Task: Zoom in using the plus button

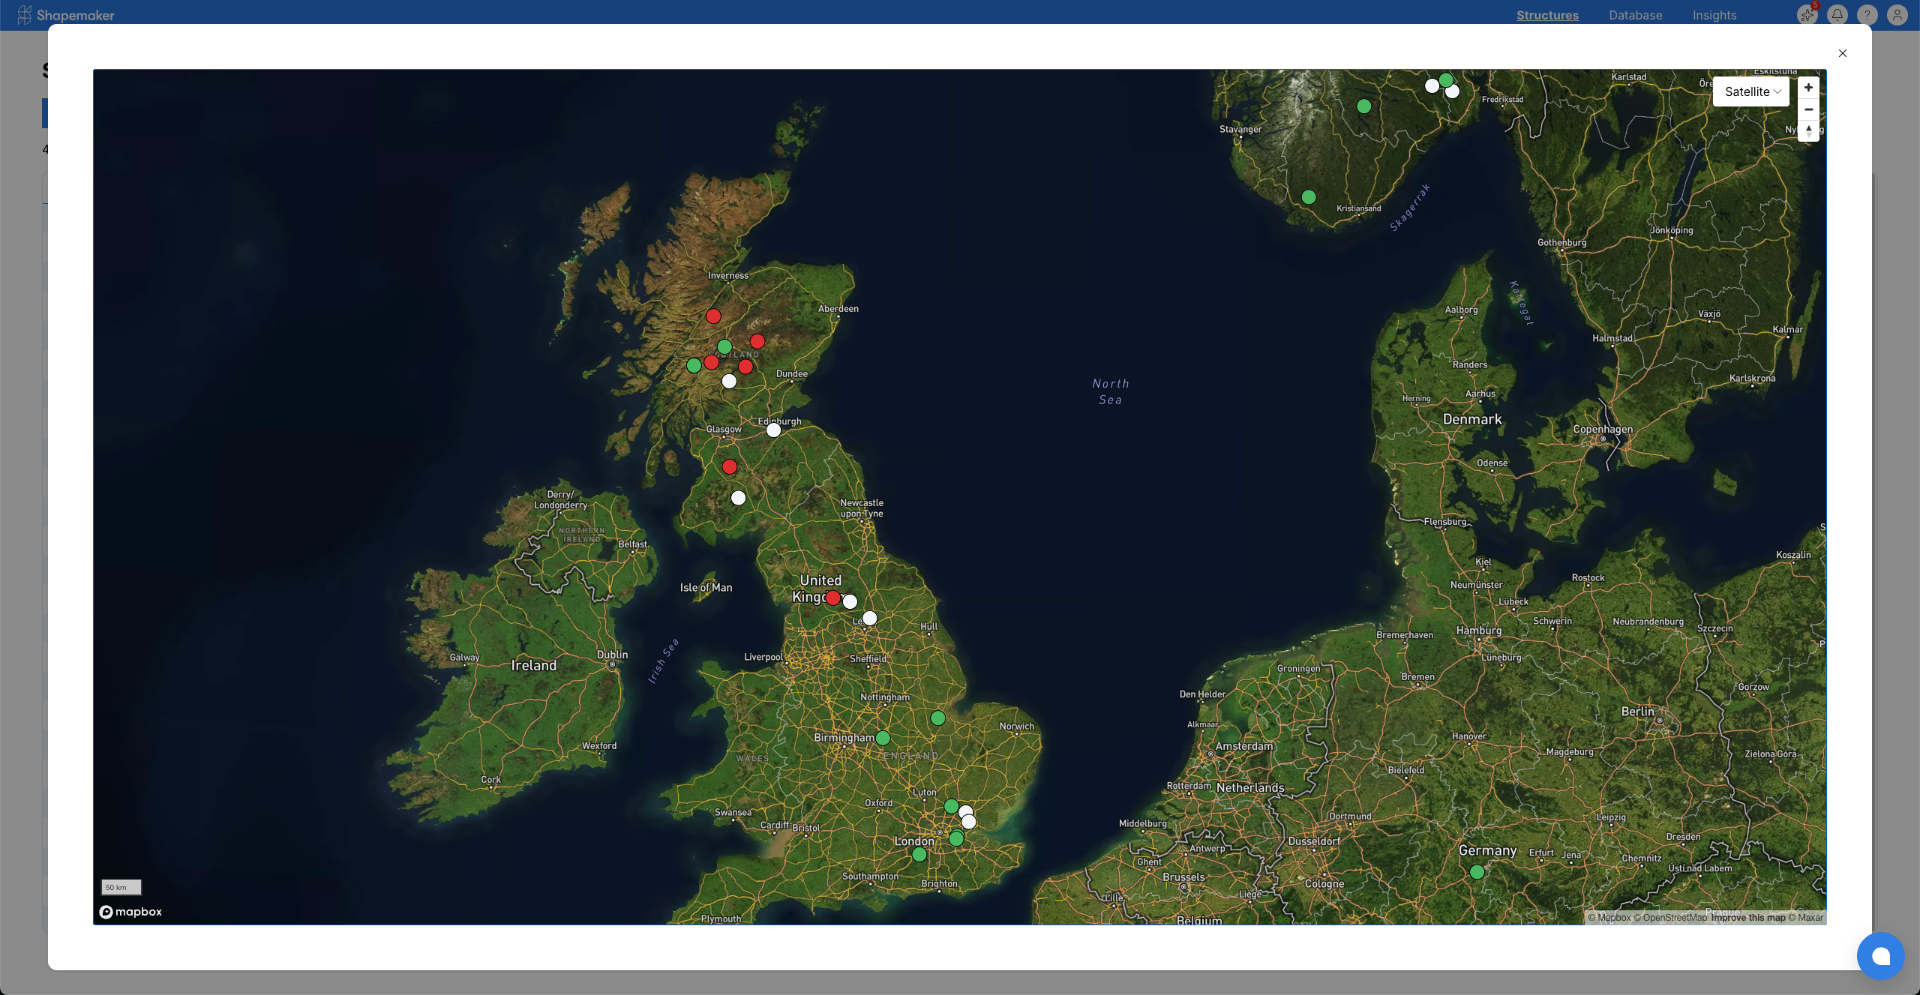Action: (1808, 88)
